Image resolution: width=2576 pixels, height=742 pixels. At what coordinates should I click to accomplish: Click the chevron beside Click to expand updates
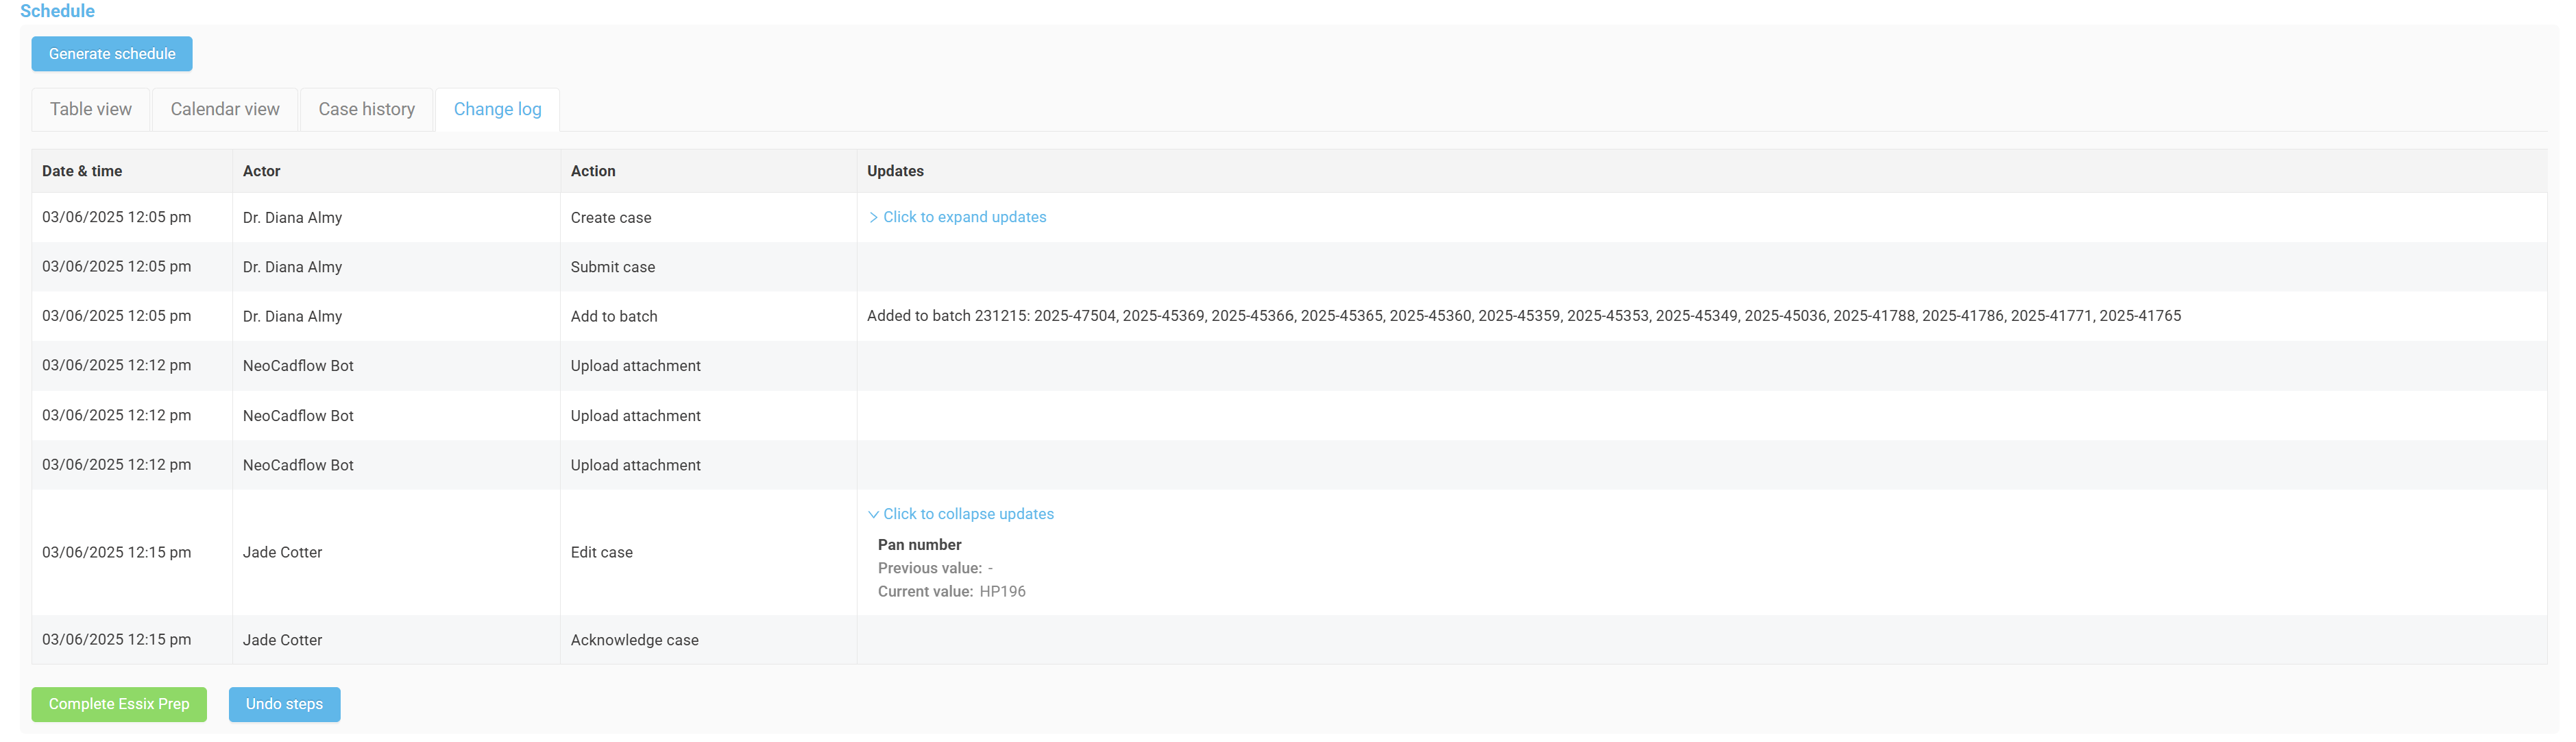pos(873,217)
